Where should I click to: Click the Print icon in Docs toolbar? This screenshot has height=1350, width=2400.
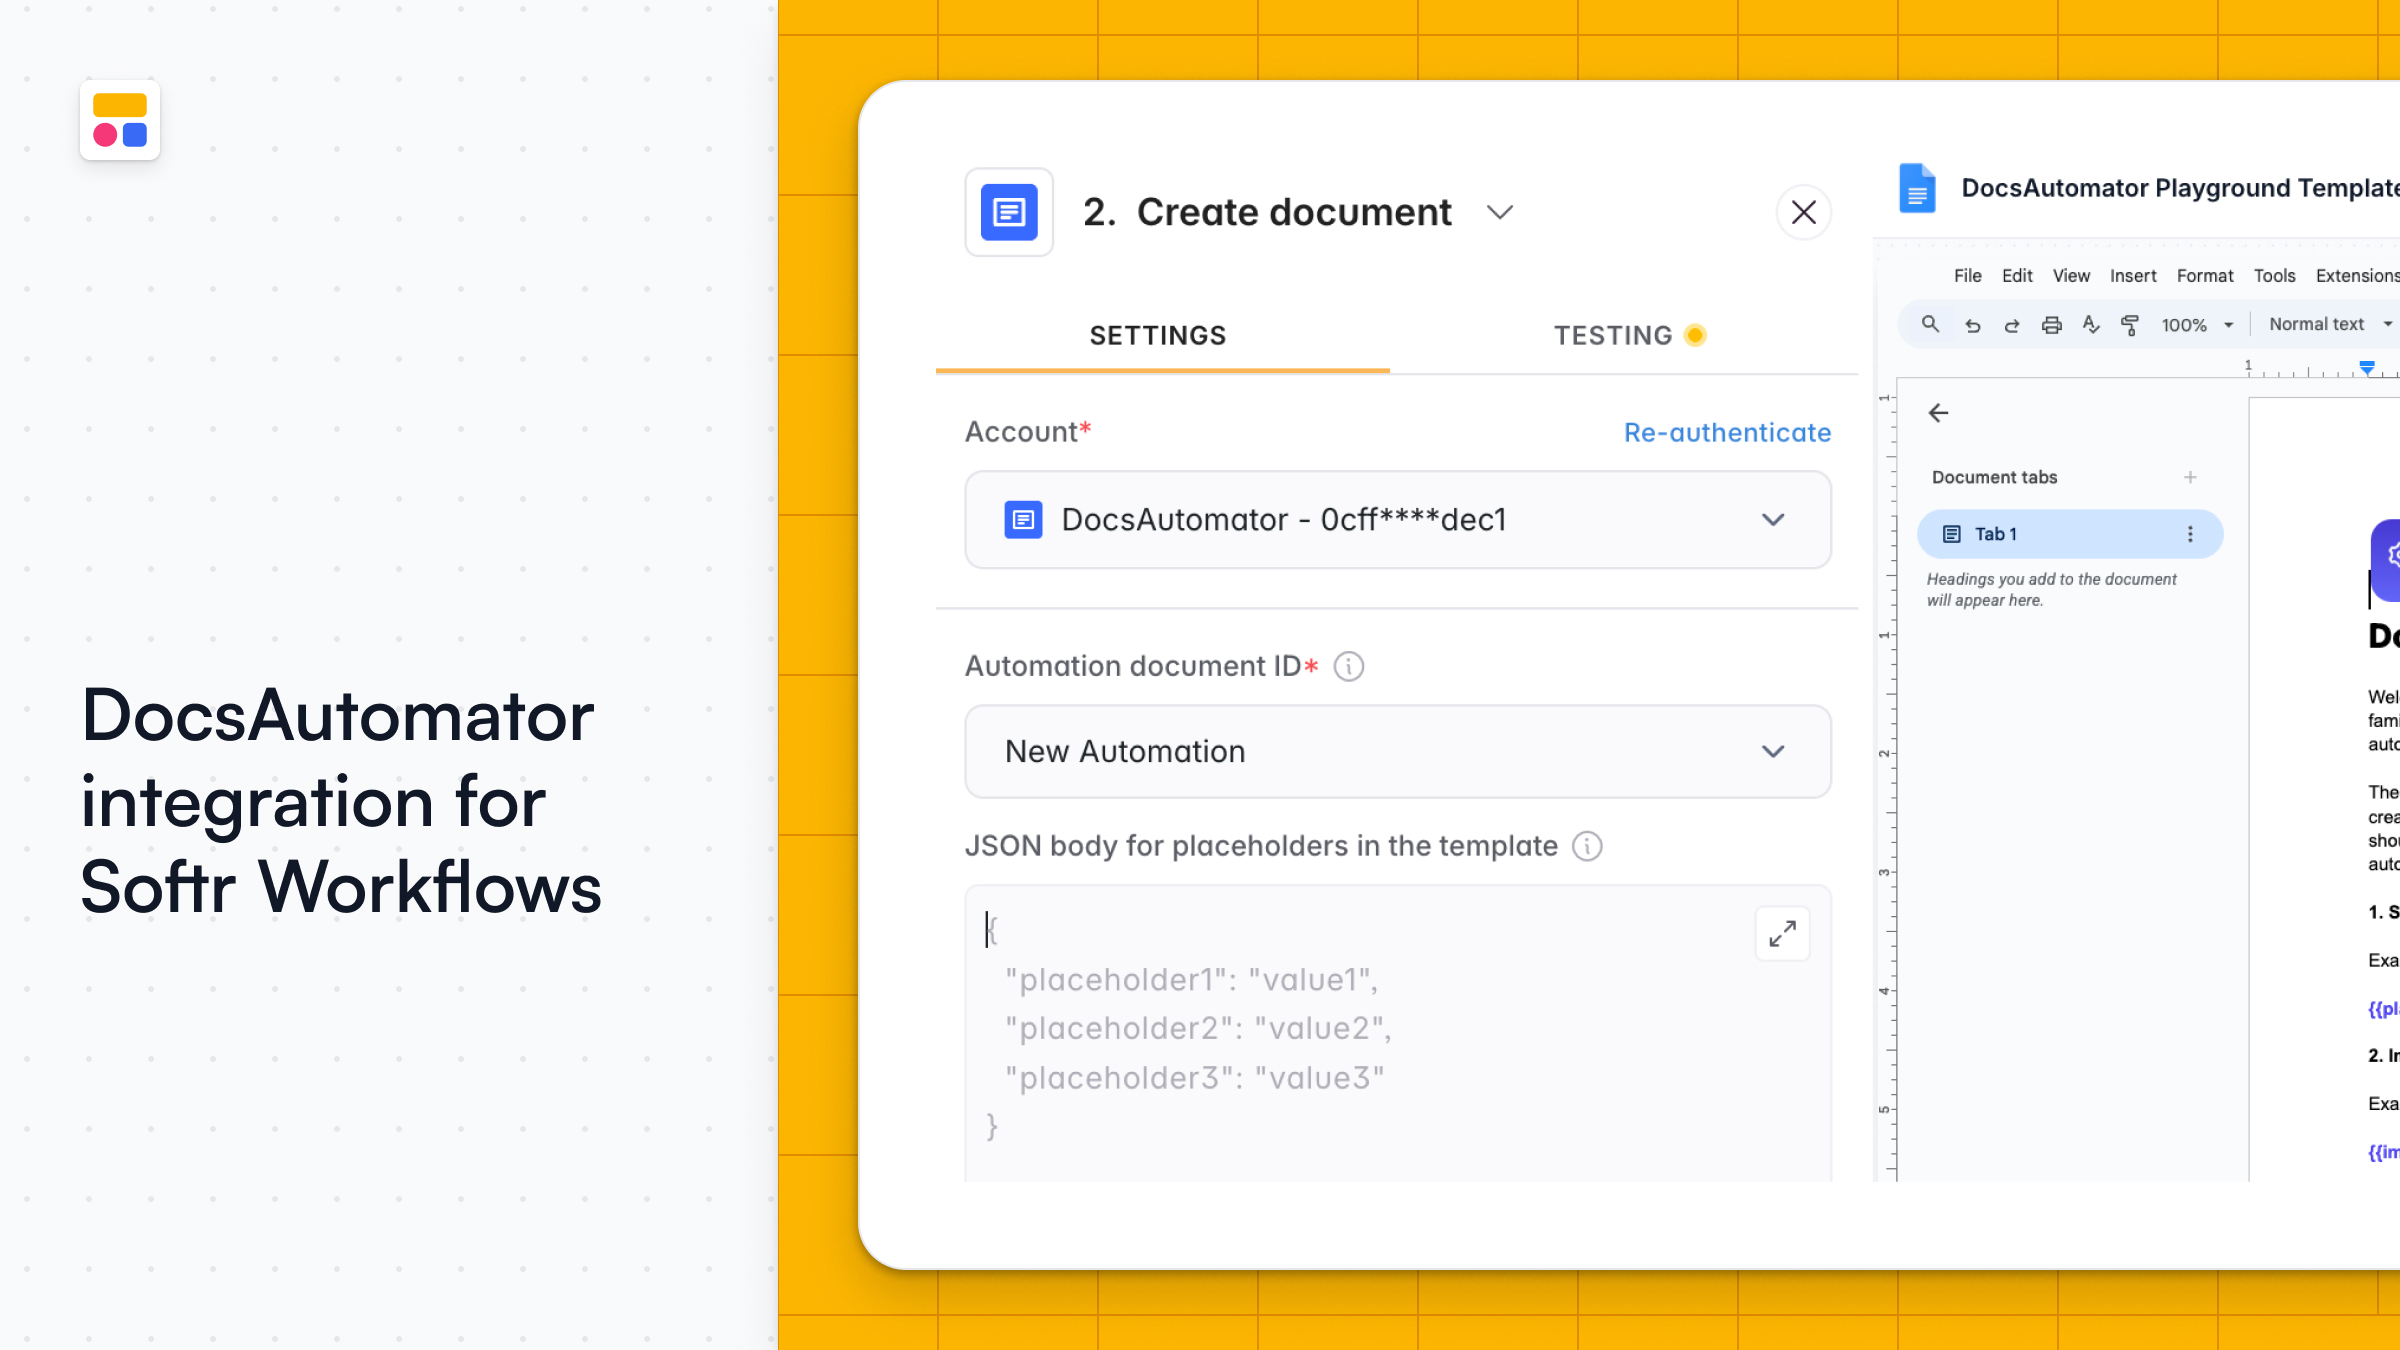[2052, 325]
